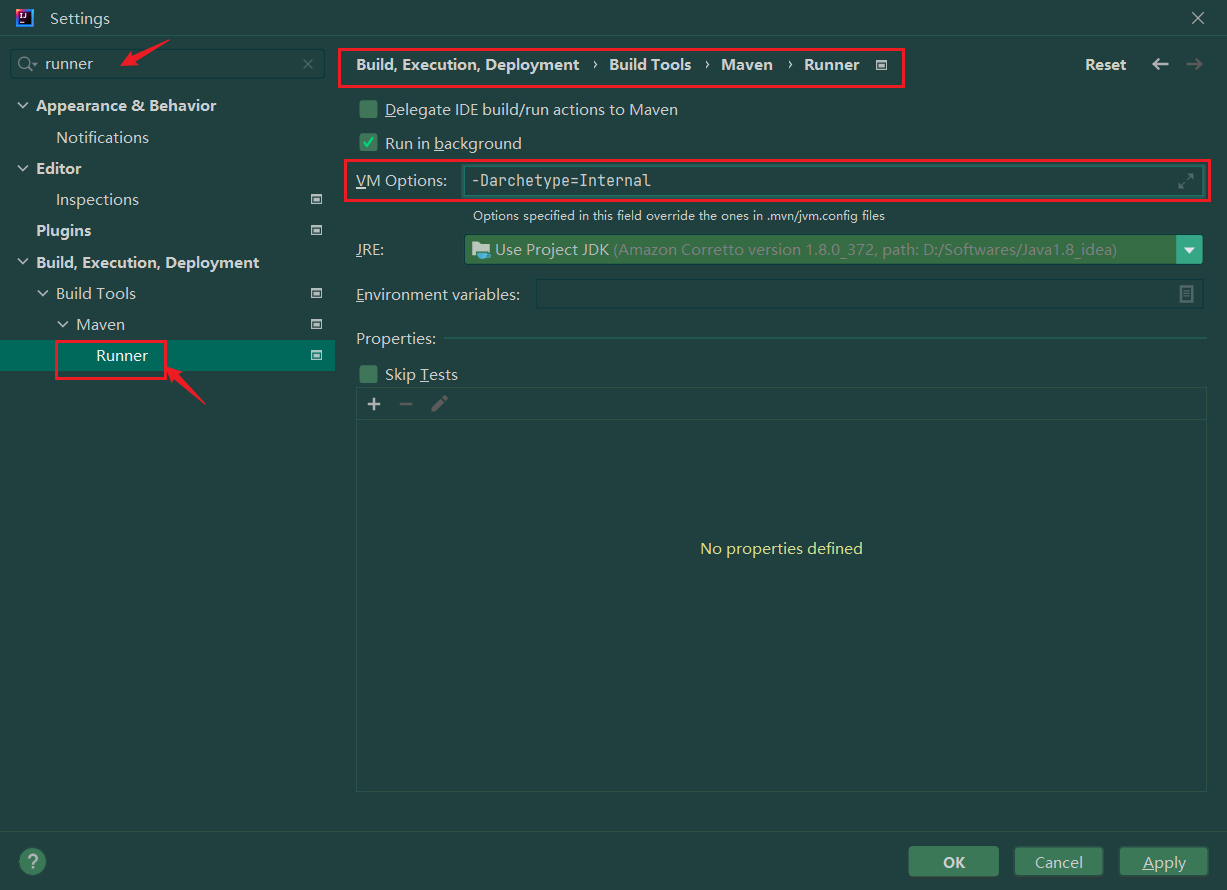Focus the settings search field
Image resolution: width=1227 pixels, height=890 pixels.
167,64
